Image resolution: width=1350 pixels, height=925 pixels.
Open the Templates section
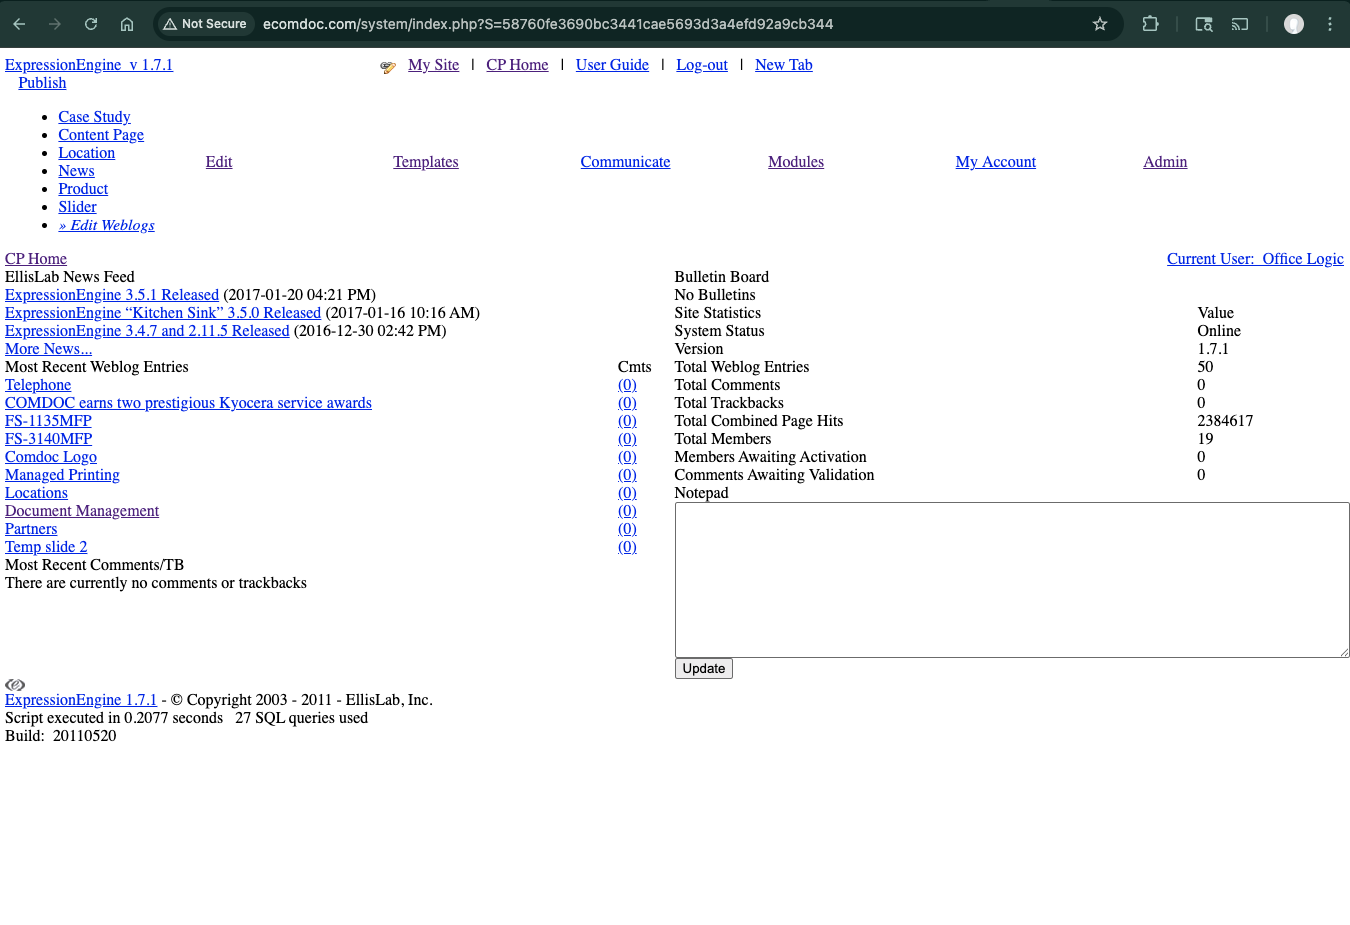pos(426,161)
